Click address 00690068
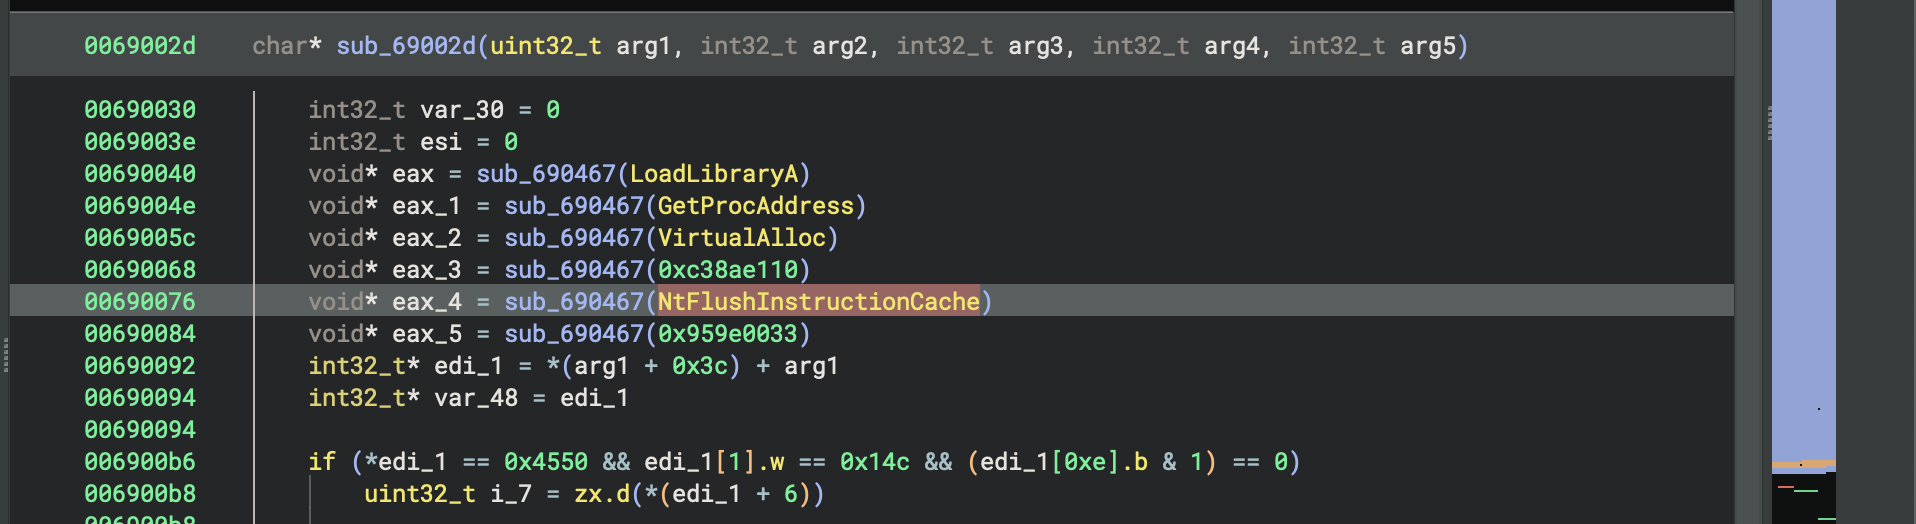The image size is (1916, 524). [x=140, y=270]
